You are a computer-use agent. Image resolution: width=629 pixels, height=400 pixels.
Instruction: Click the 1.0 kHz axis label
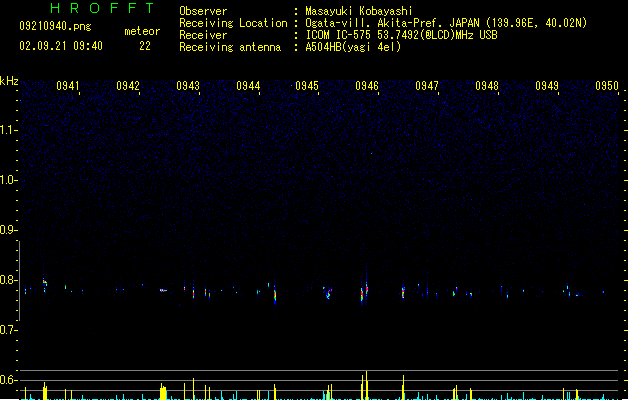click(x=8, y=180)
